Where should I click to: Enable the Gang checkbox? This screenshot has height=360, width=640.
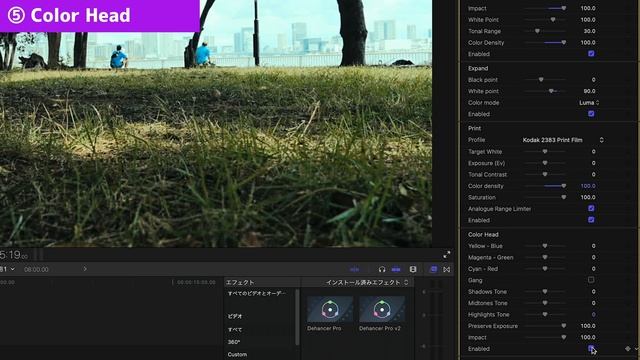tap(591, 280)
